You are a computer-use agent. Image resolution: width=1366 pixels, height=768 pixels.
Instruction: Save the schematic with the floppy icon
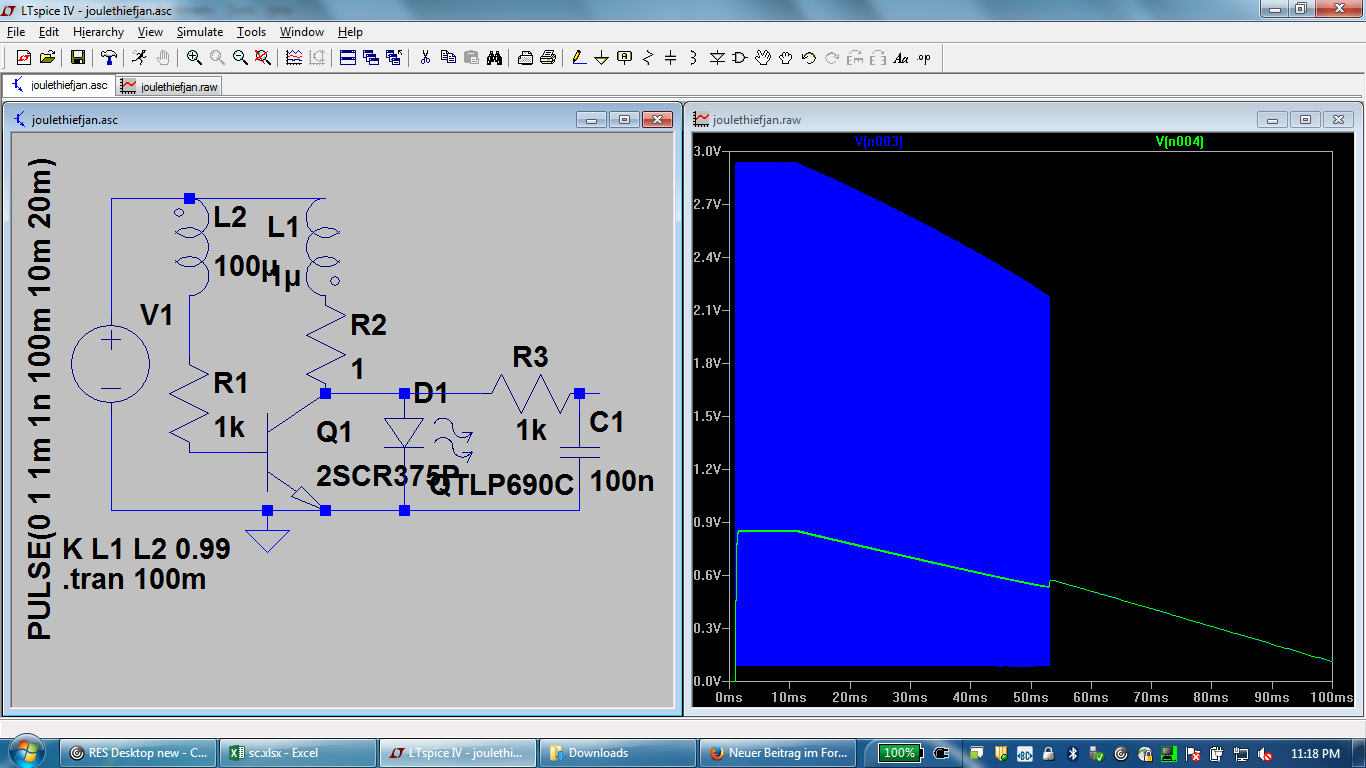tap(77, 58)
